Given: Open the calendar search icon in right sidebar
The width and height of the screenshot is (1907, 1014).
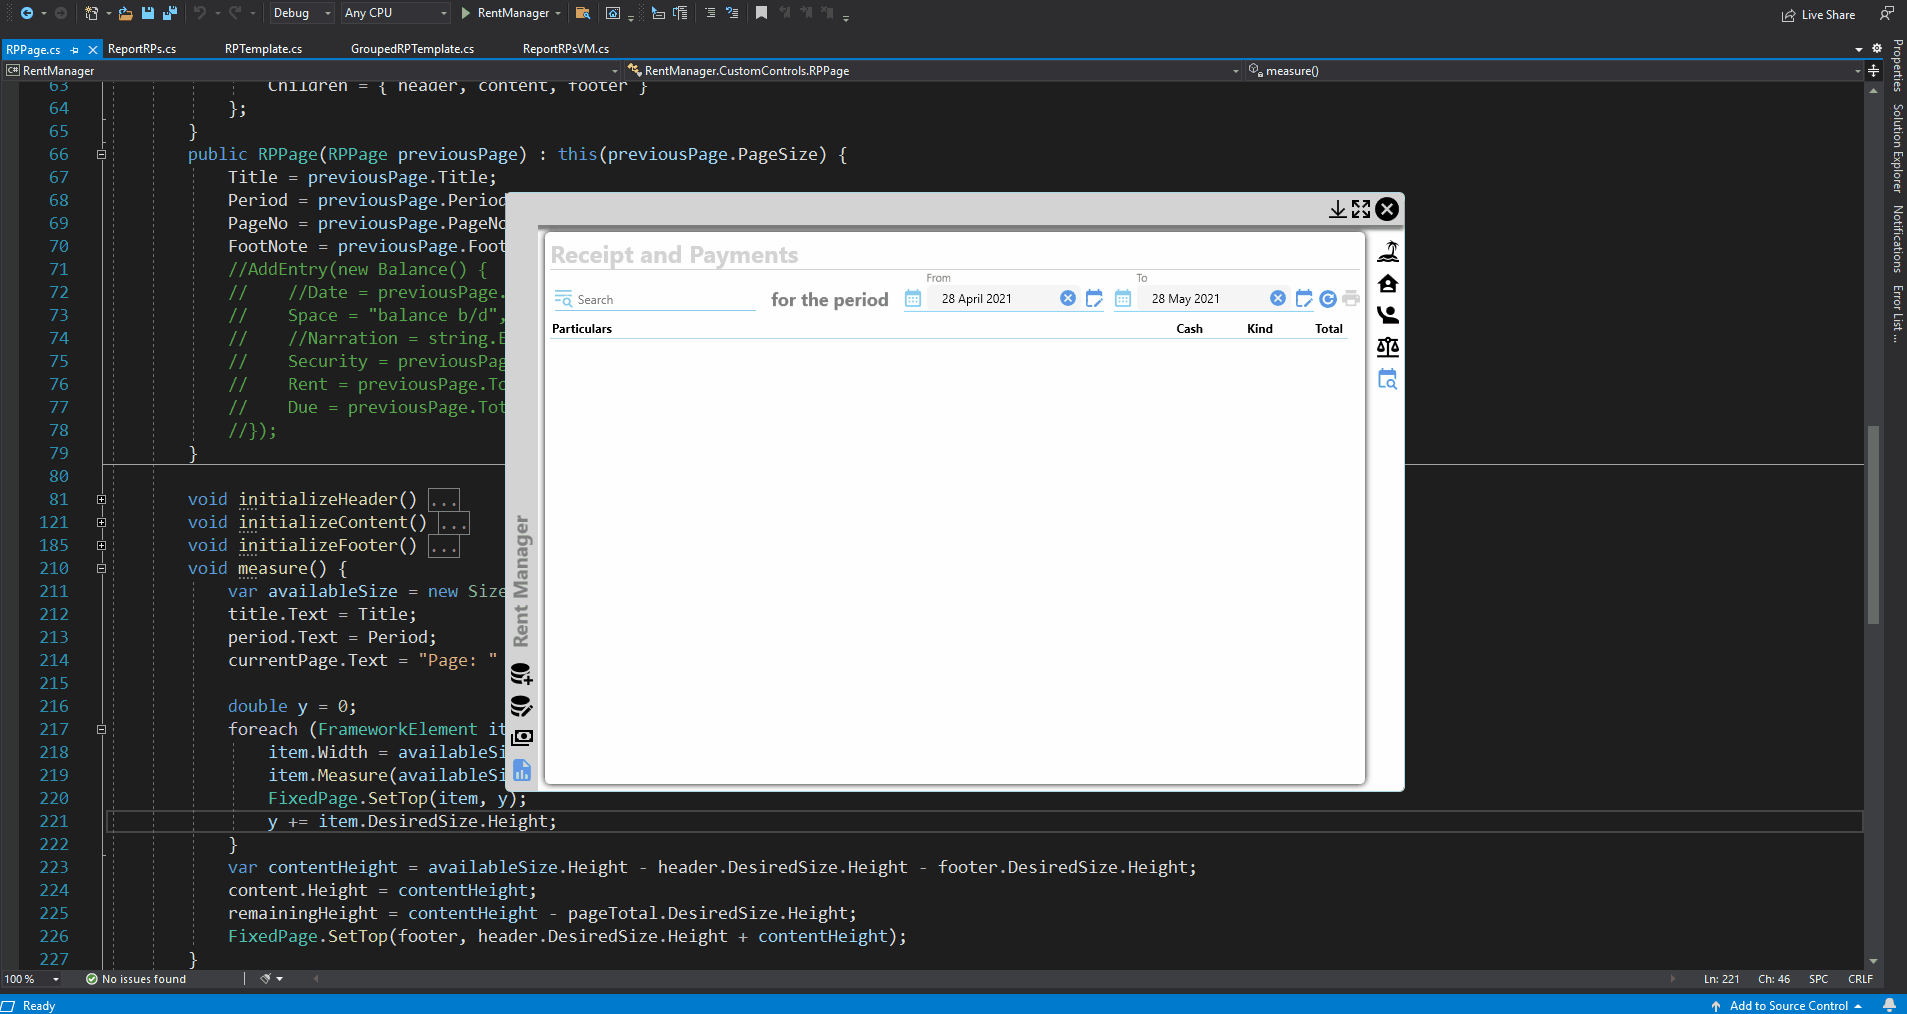Looking at the screenshot, I should click(1388, 379).
